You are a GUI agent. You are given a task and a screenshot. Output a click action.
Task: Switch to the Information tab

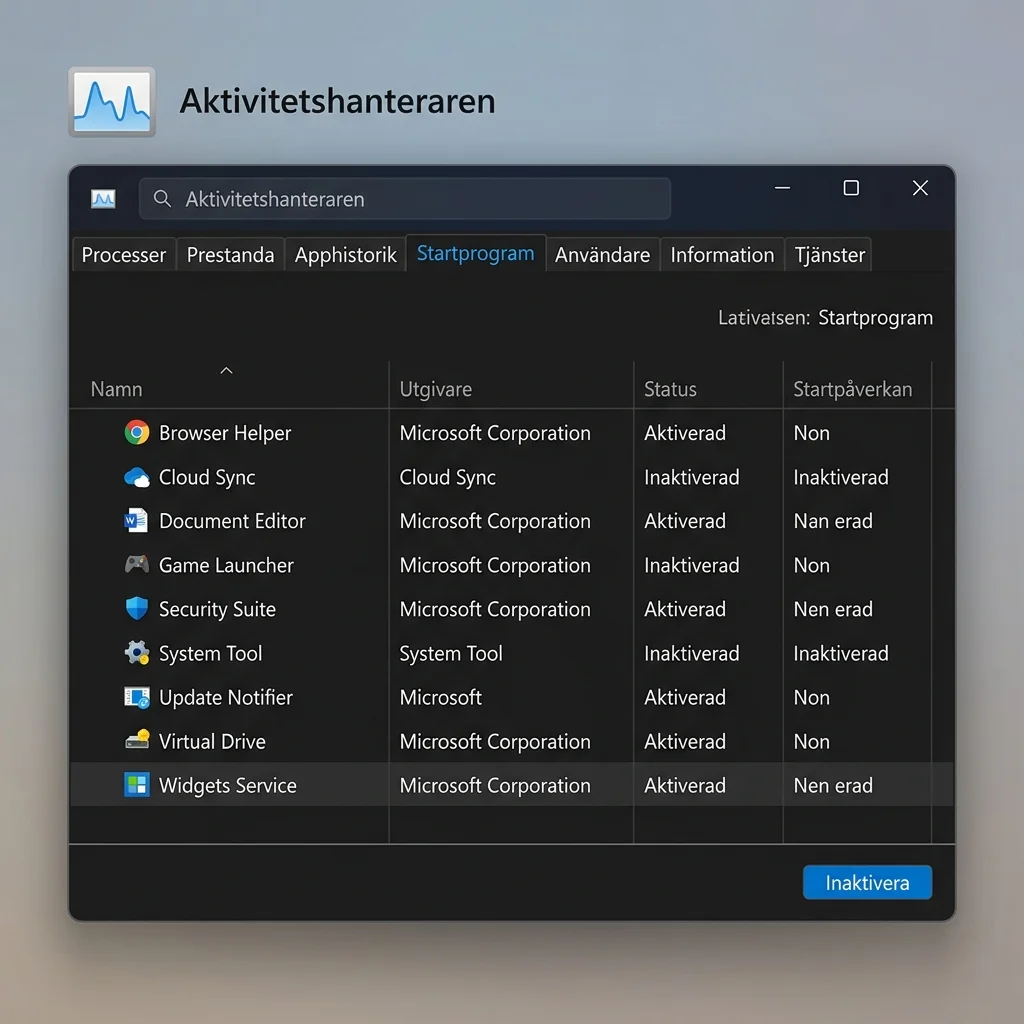click(x=722, y=255)
